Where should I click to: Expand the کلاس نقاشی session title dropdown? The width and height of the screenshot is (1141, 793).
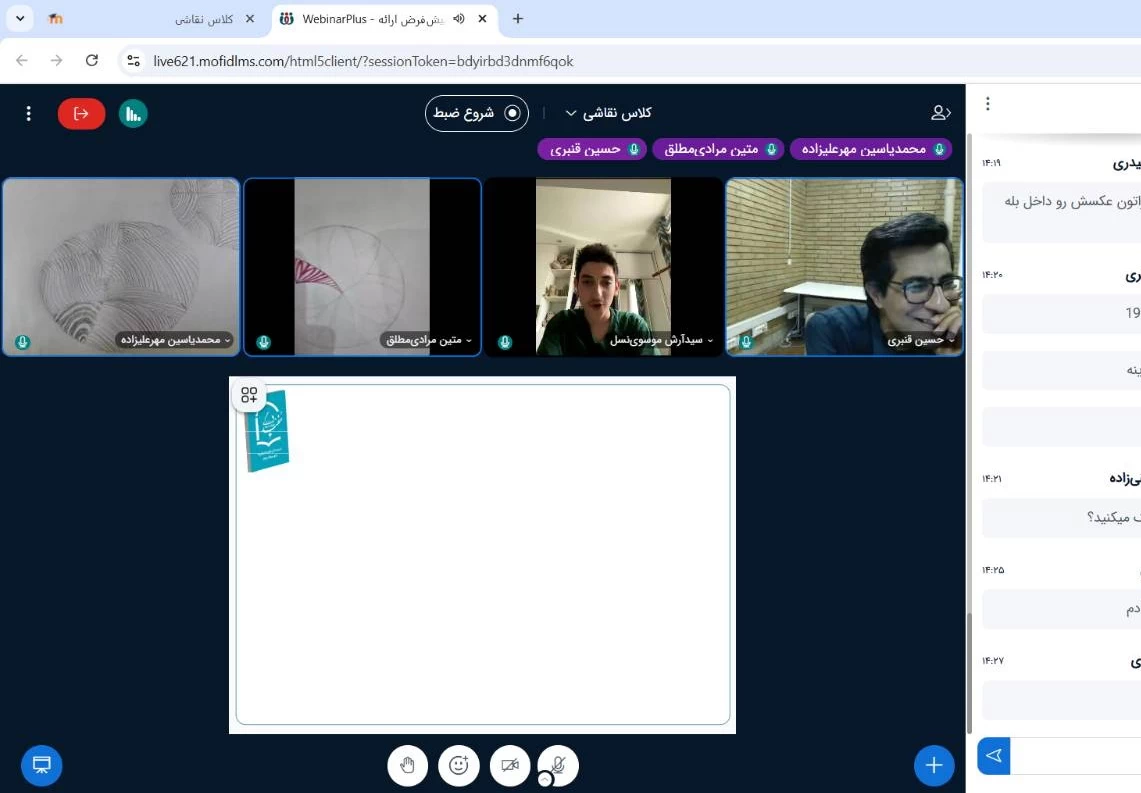[x=609, y=113]
